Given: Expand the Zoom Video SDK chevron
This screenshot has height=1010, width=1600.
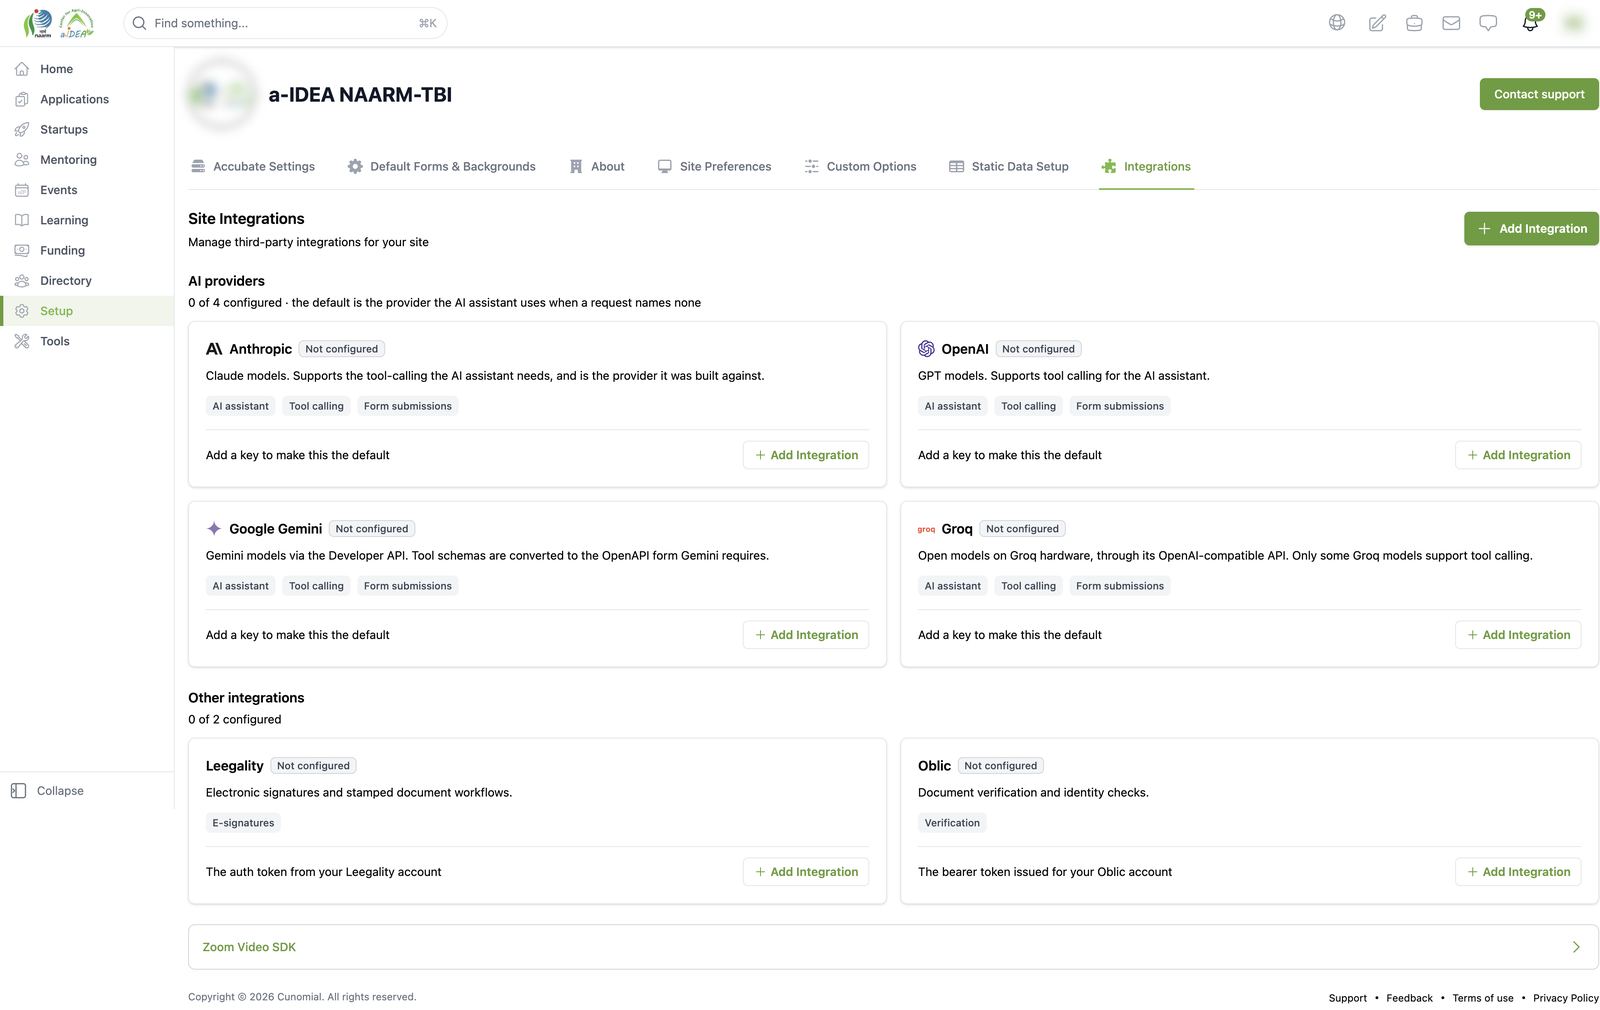Looking at the screenshot, I should [x=1576, y=947].
